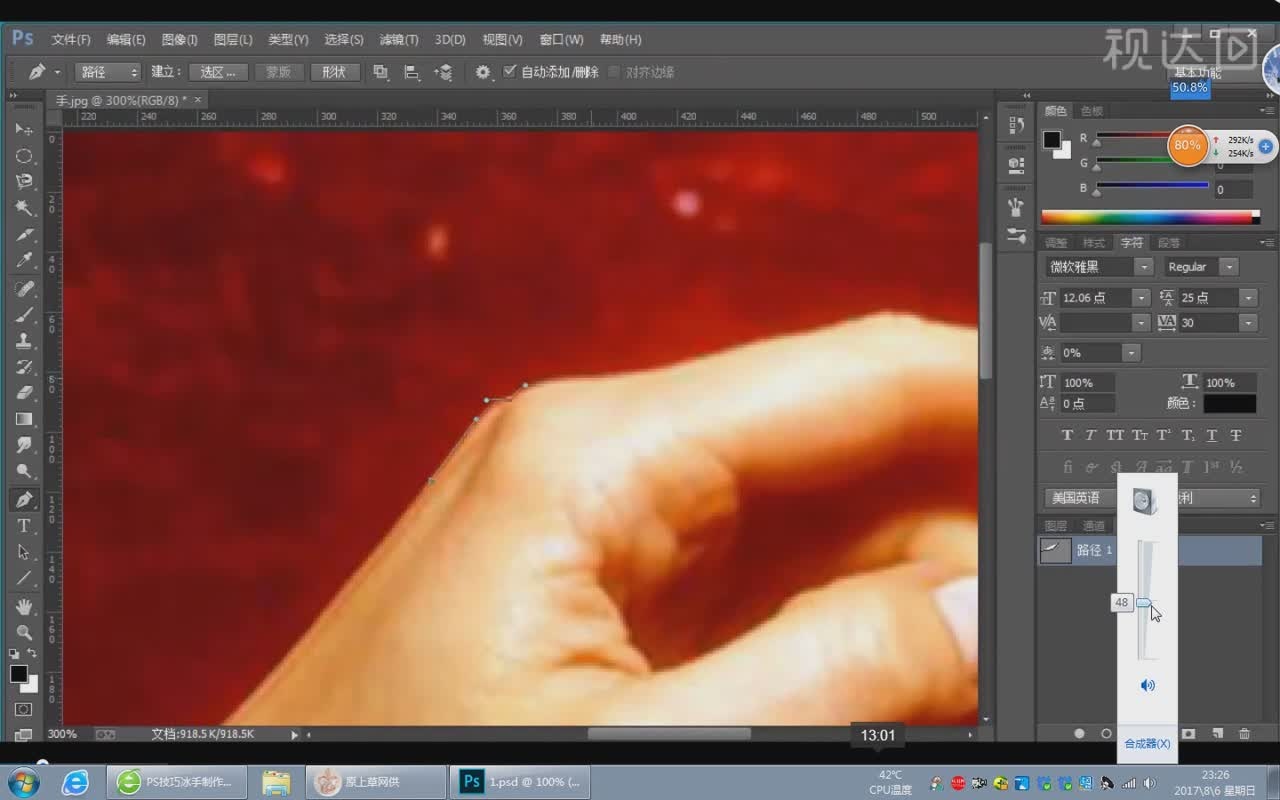
Task: Toggle strikethrough text style
Action: pos(1236,435)
